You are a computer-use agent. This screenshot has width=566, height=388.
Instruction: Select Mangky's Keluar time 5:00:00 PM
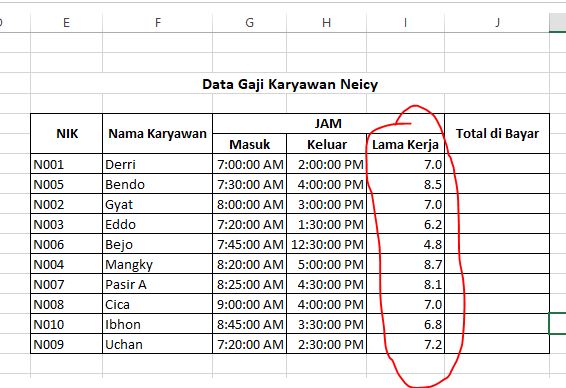[326, 264]
